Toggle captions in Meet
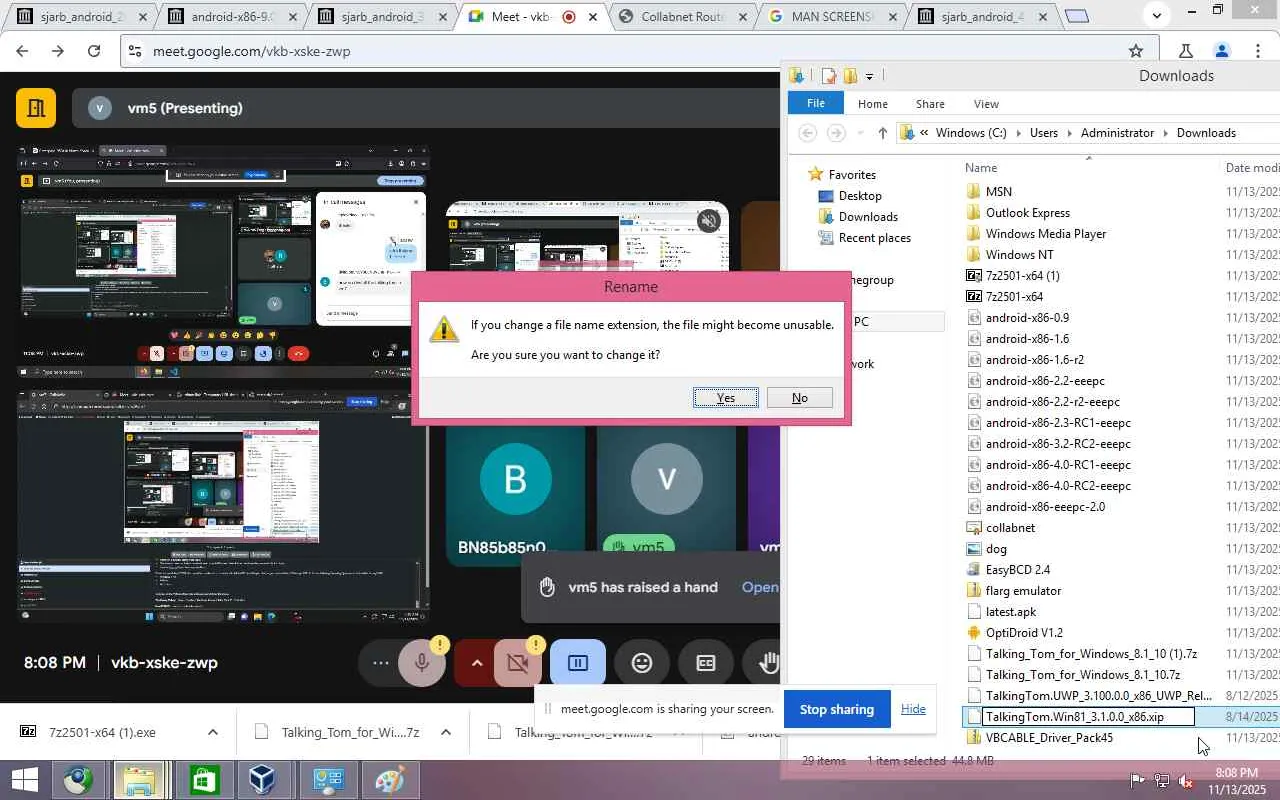Viewport: 1280px width, 800px height. click(x=706, y=662)
